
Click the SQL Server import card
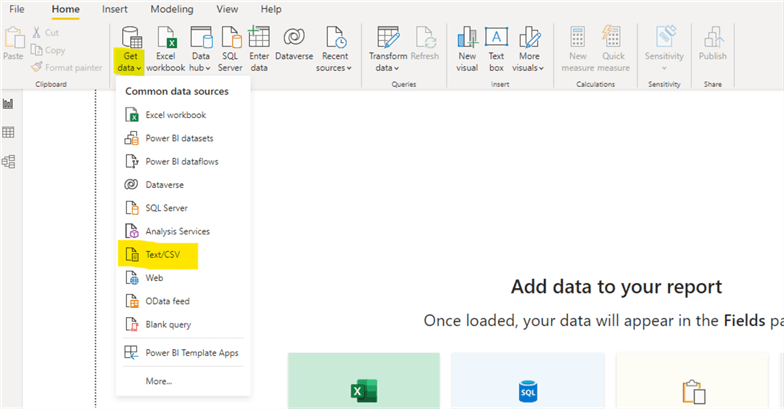point(528,381)
